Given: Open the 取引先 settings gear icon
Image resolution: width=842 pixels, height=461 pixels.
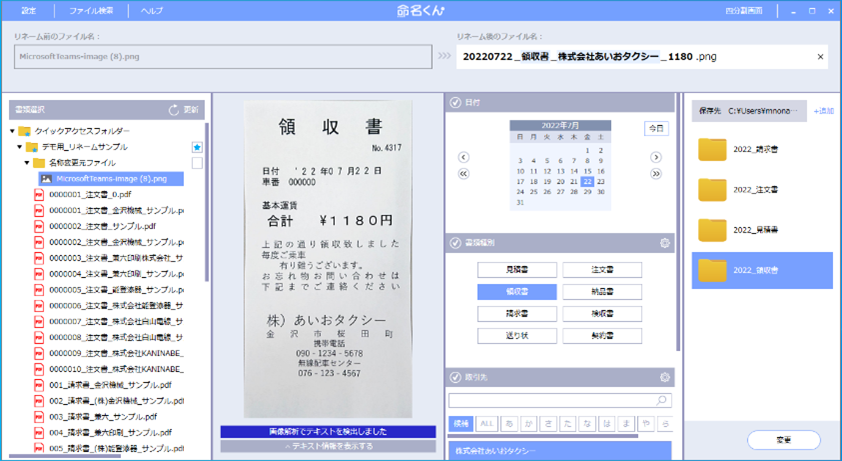Looking at the screenshot, I should (x=665, y=377).
